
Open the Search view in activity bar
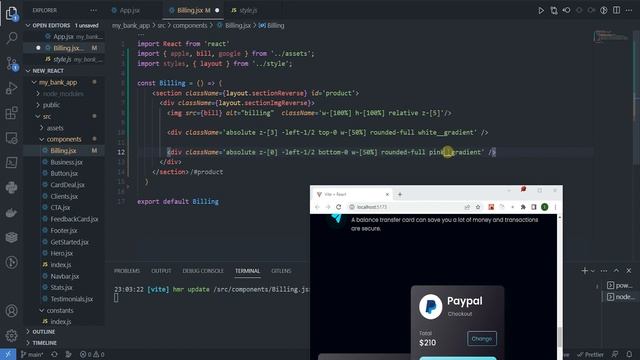11,38
